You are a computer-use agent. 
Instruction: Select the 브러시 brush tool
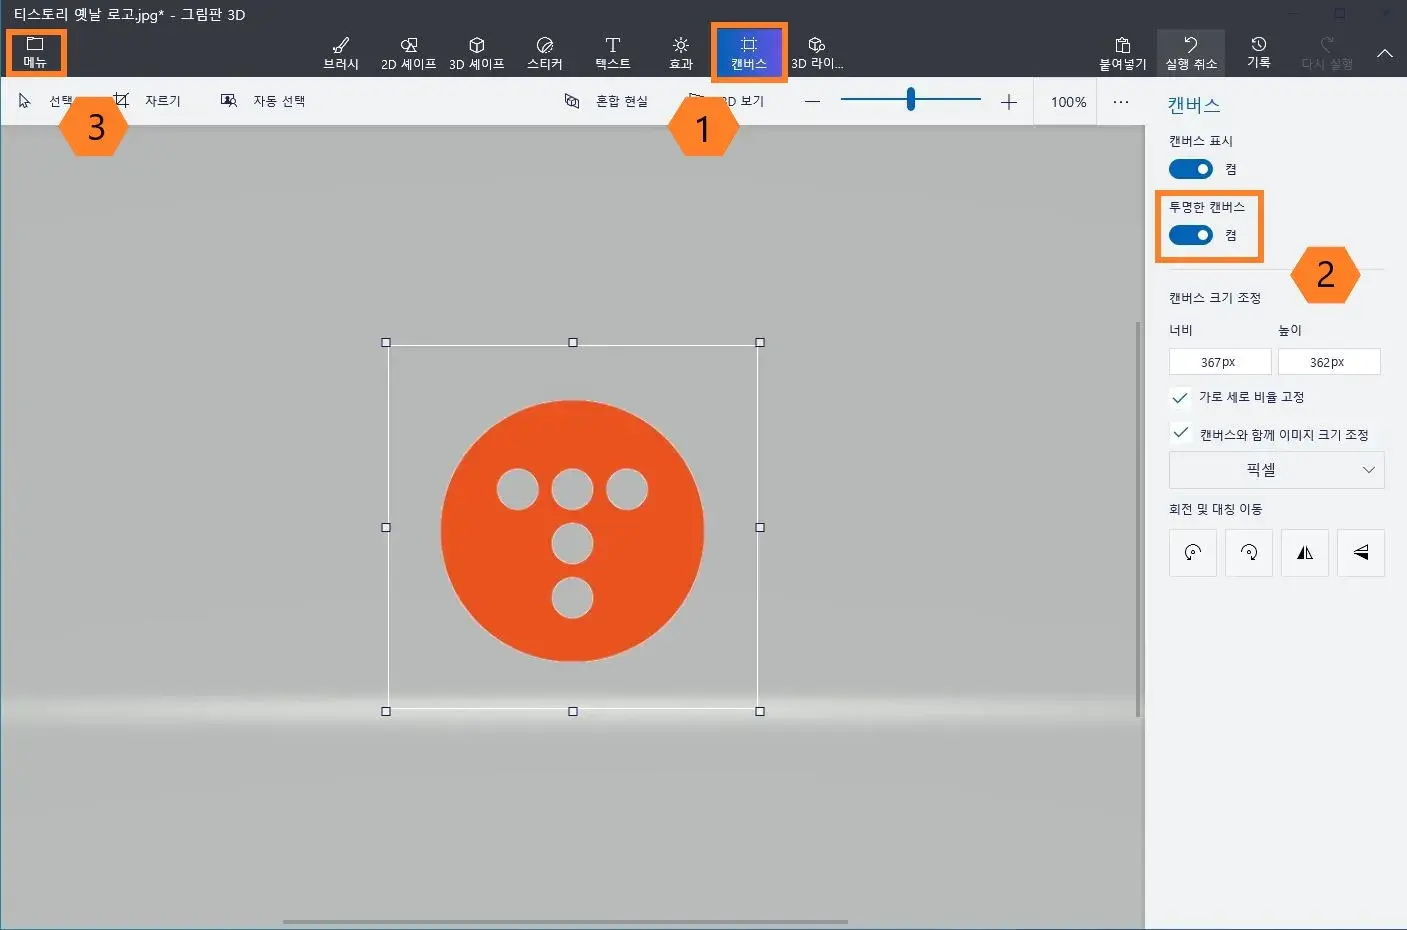[341, 53]
